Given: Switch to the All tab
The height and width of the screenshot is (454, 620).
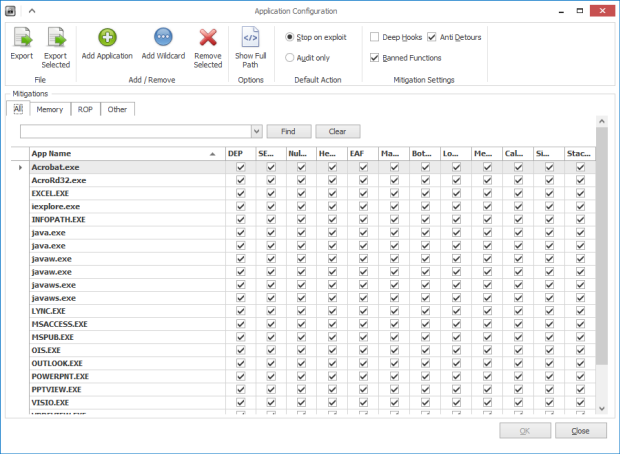Looking at the screenshot, I should tap(18, 109).
